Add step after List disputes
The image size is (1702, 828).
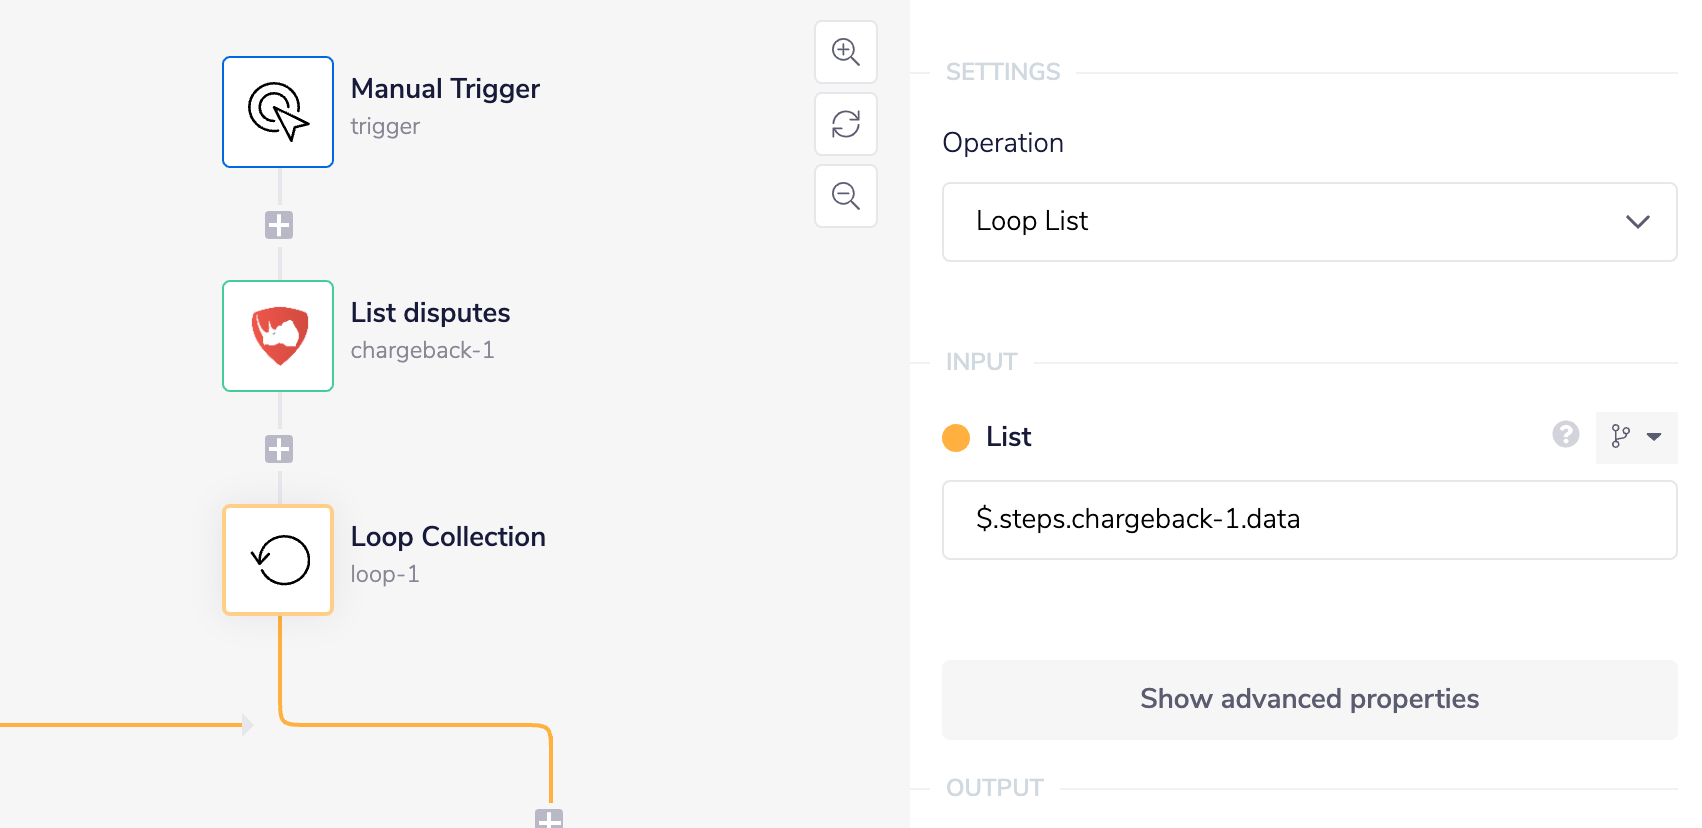point(279,449)
